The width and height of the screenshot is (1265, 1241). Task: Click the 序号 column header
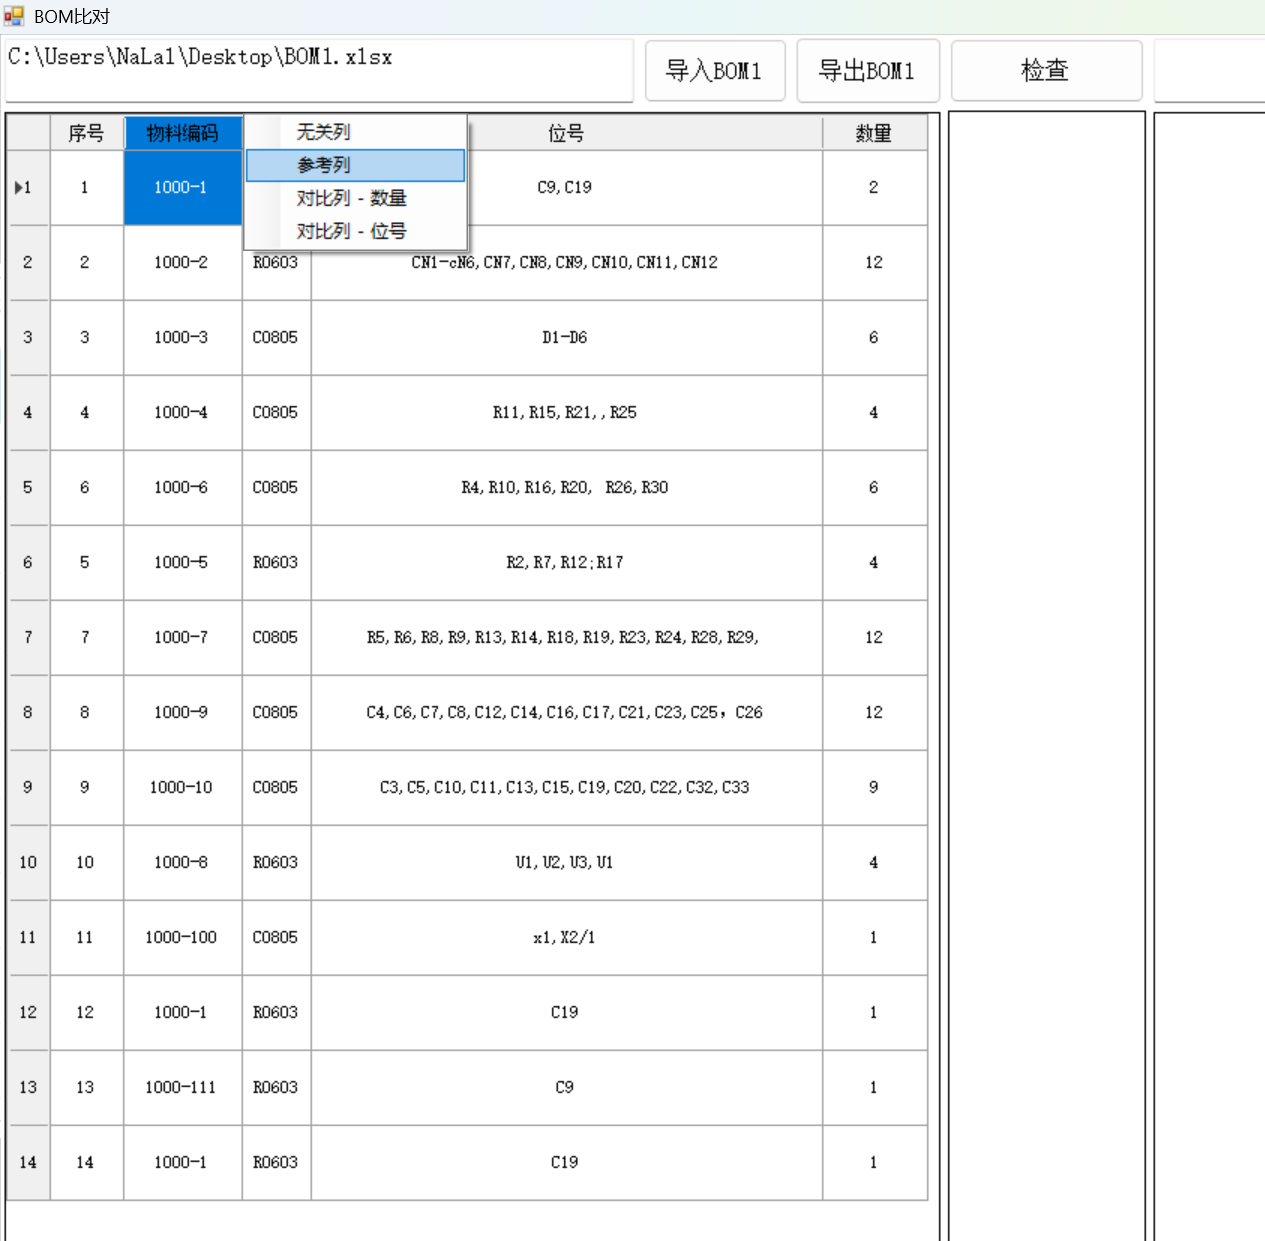tap(86, 133)
